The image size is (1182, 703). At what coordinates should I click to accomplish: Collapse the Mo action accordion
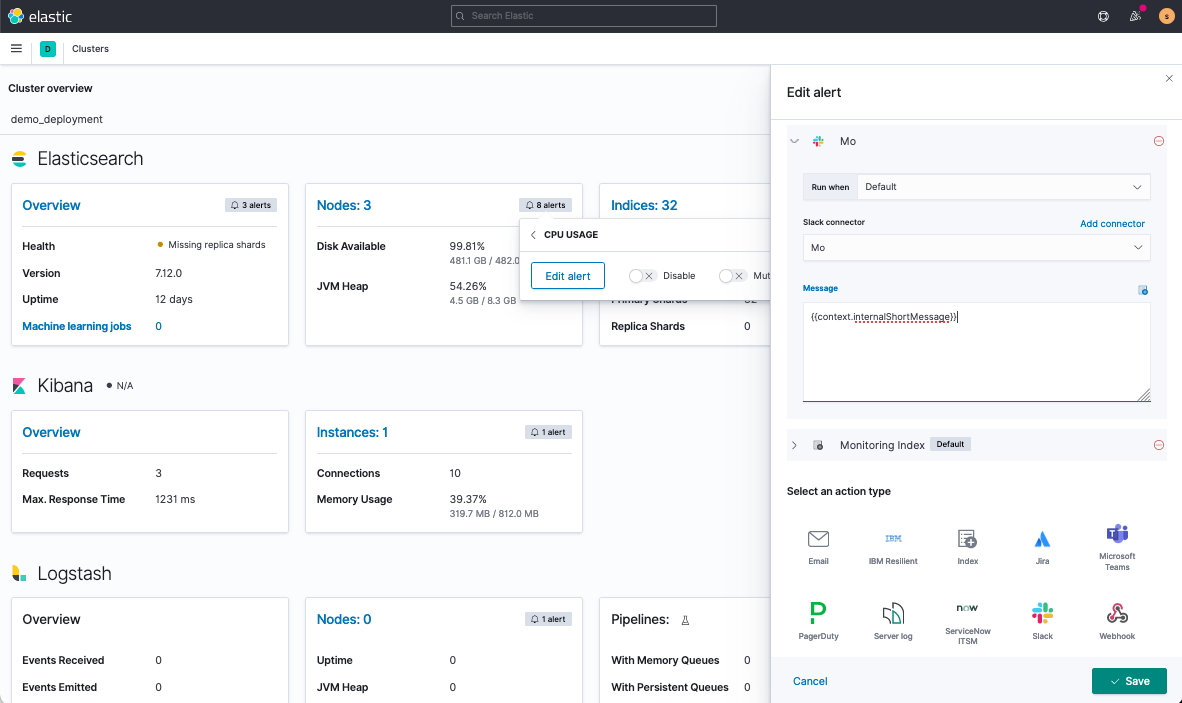point(794,141)
